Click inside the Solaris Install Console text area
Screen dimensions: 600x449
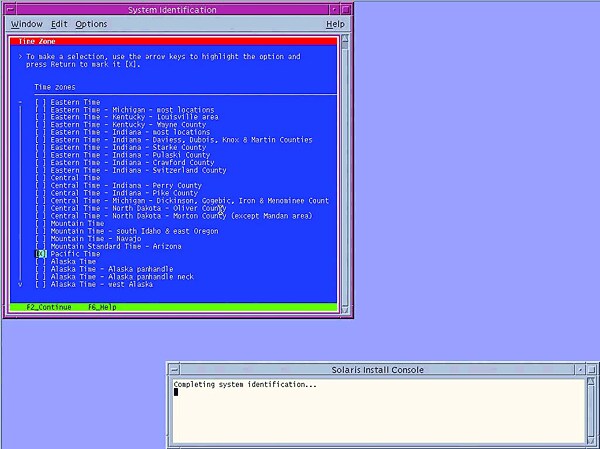[x=370, y=415]
